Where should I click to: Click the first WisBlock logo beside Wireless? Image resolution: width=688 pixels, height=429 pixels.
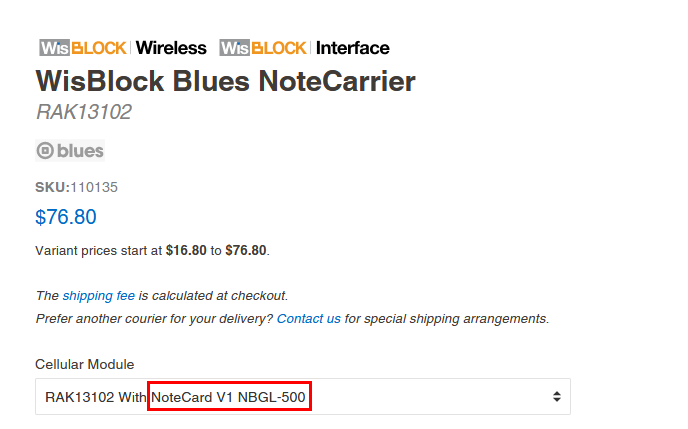pos(83,48)
